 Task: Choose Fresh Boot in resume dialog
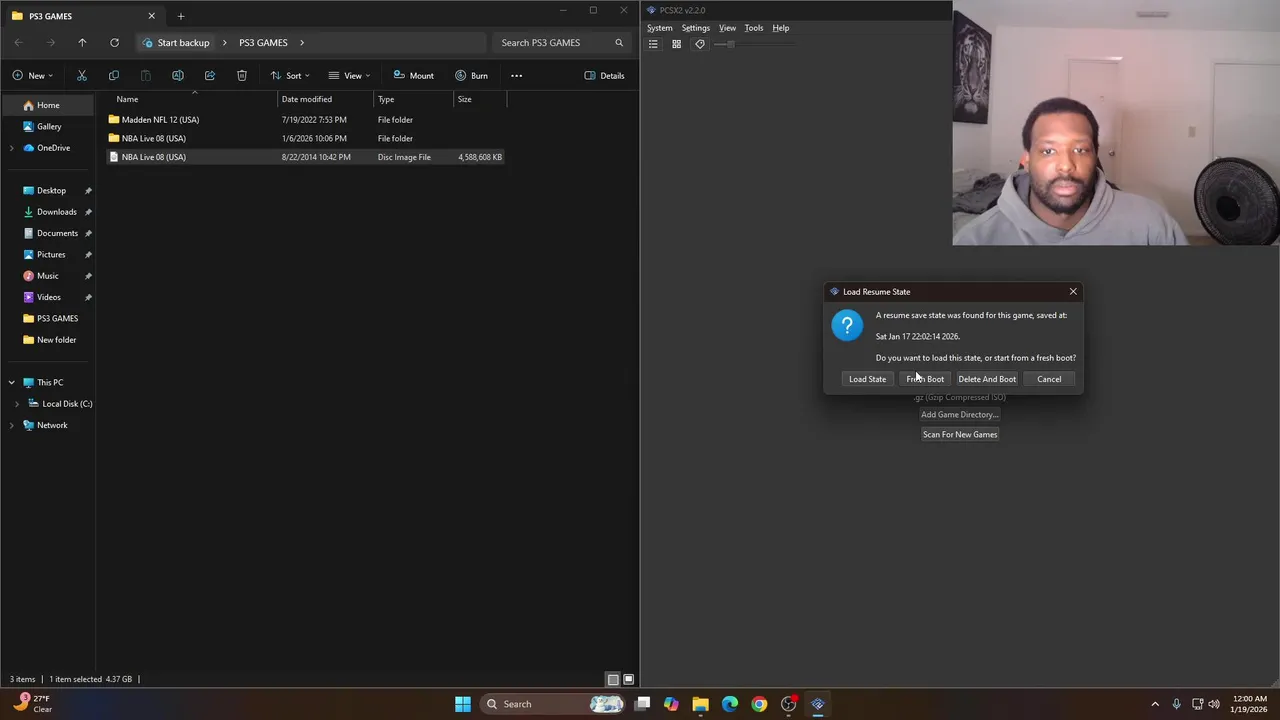coord(925,379)
